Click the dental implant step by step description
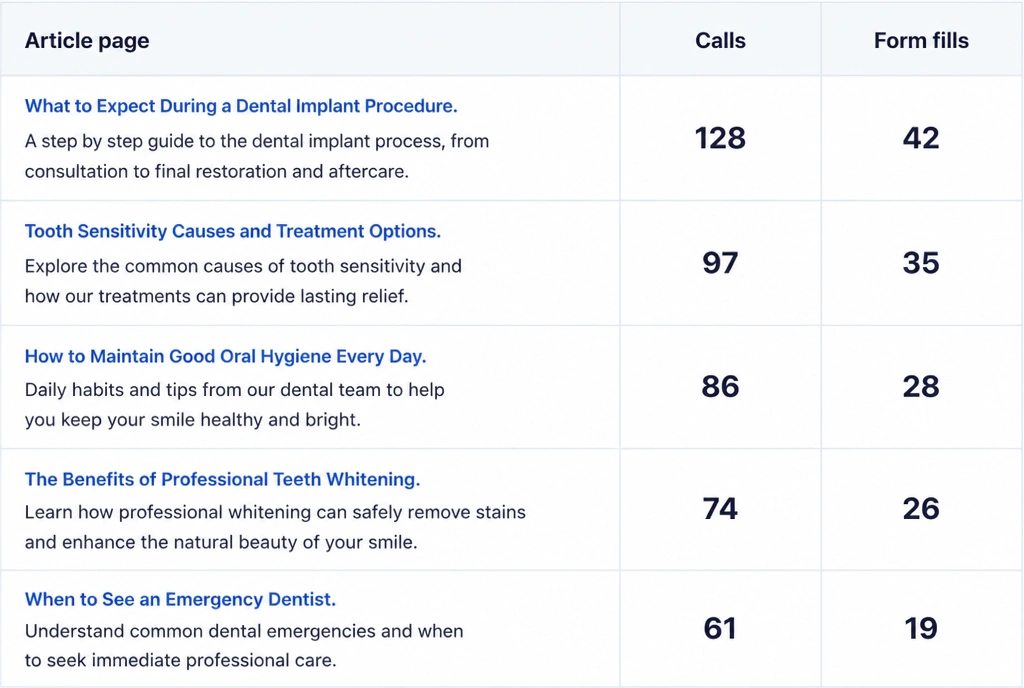Viewport: 1024px width, 688px height. click(x=257, y=156)
